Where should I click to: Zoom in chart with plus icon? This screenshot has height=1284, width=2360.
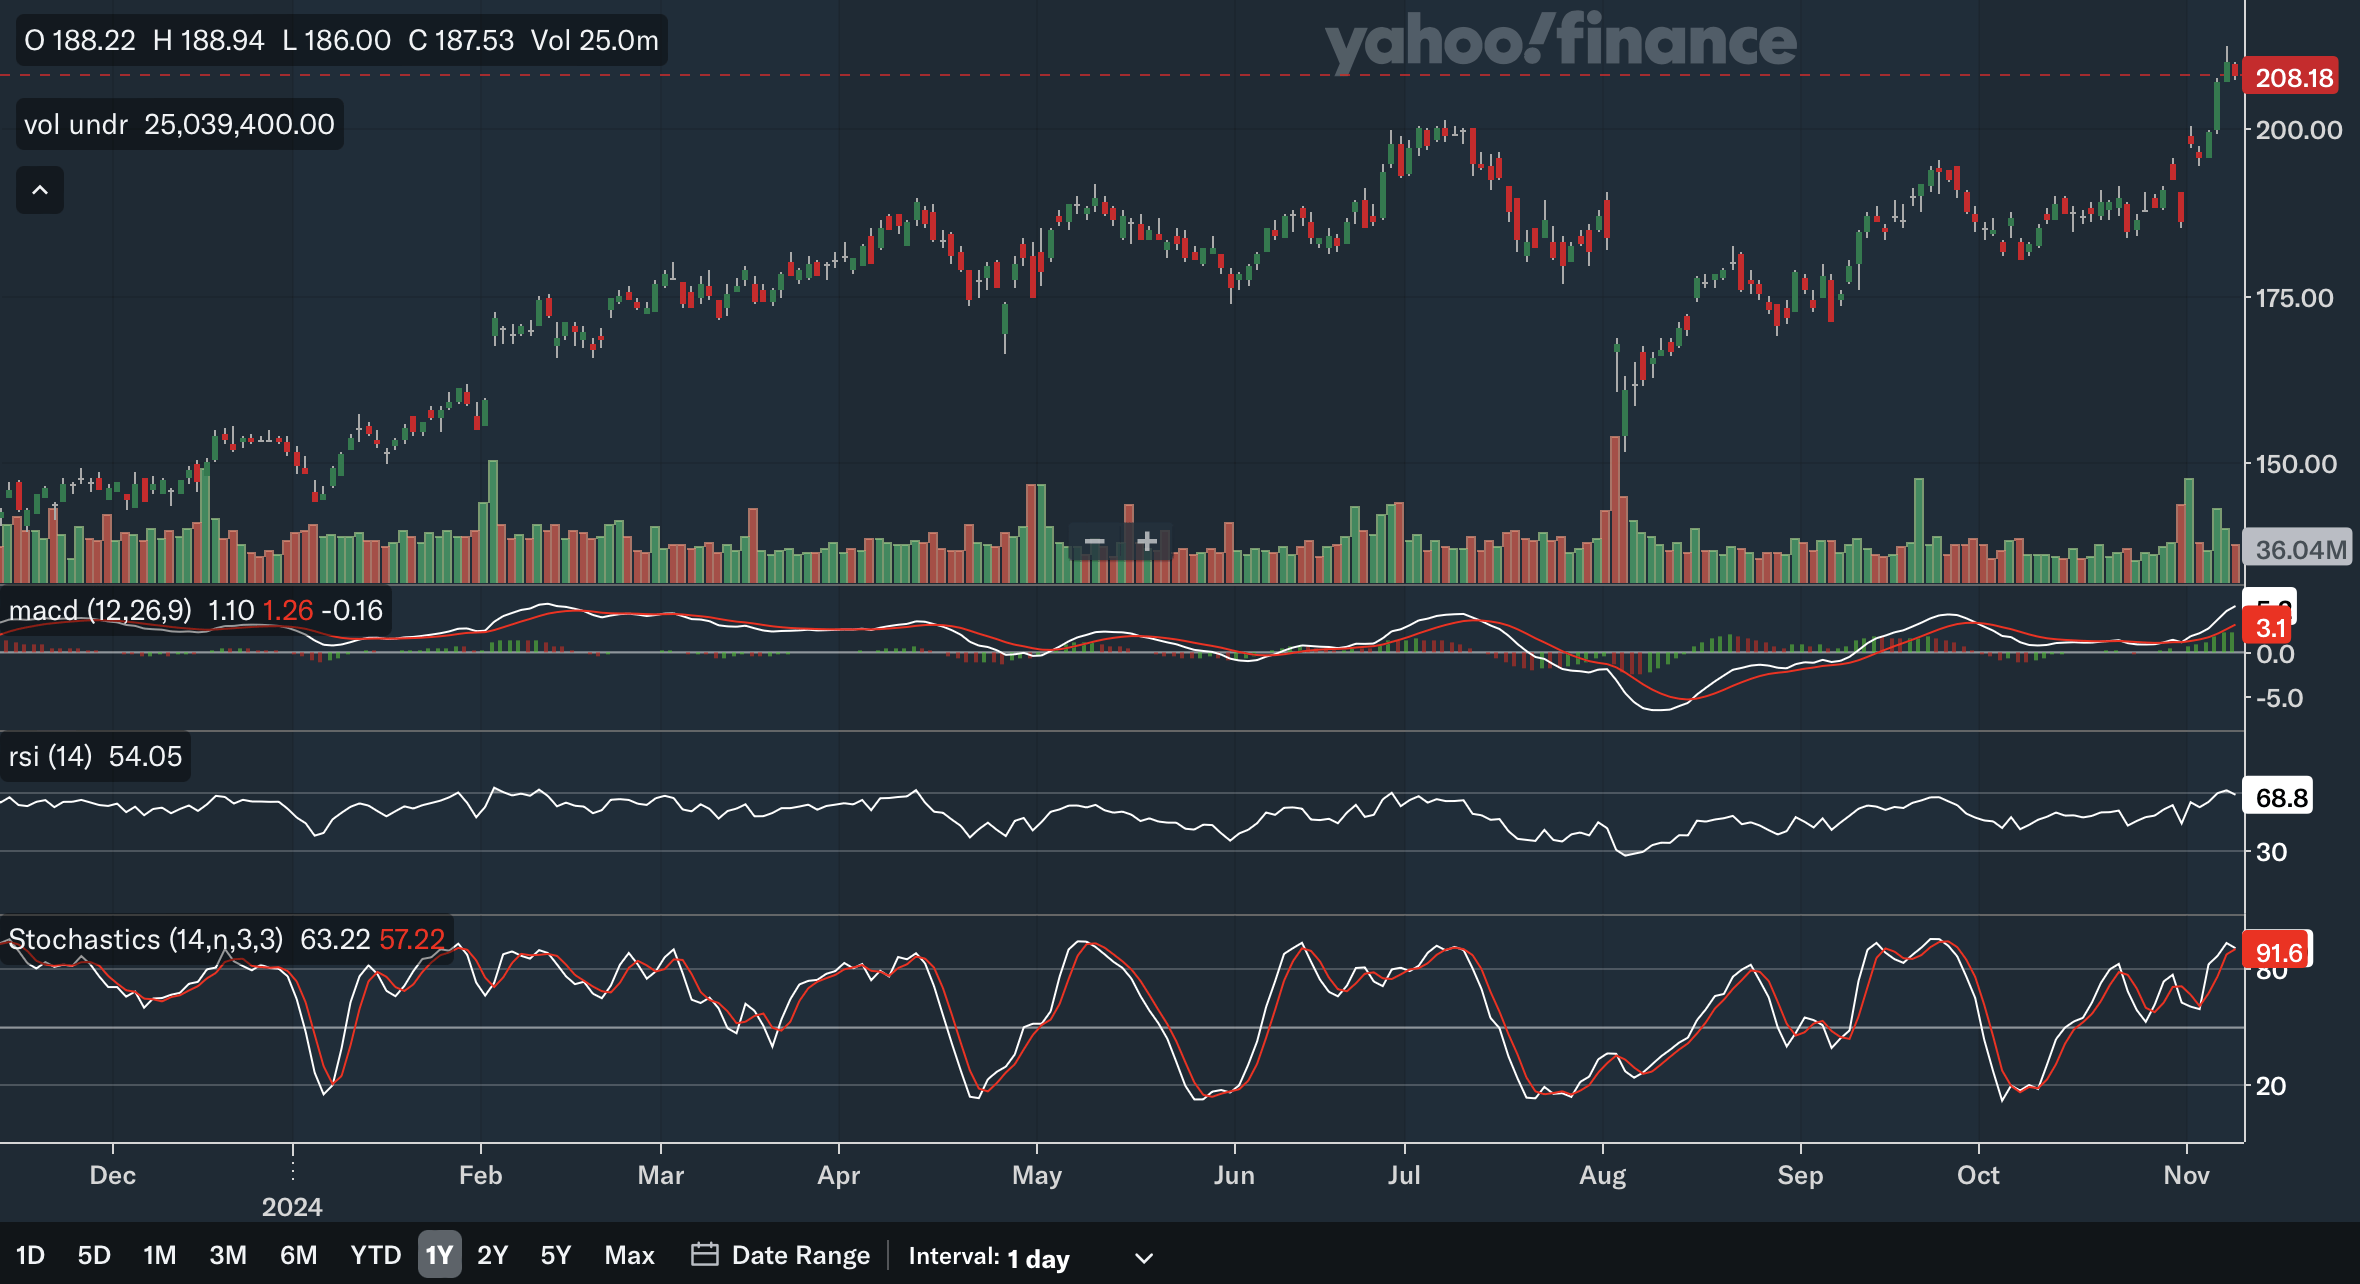1147,542
